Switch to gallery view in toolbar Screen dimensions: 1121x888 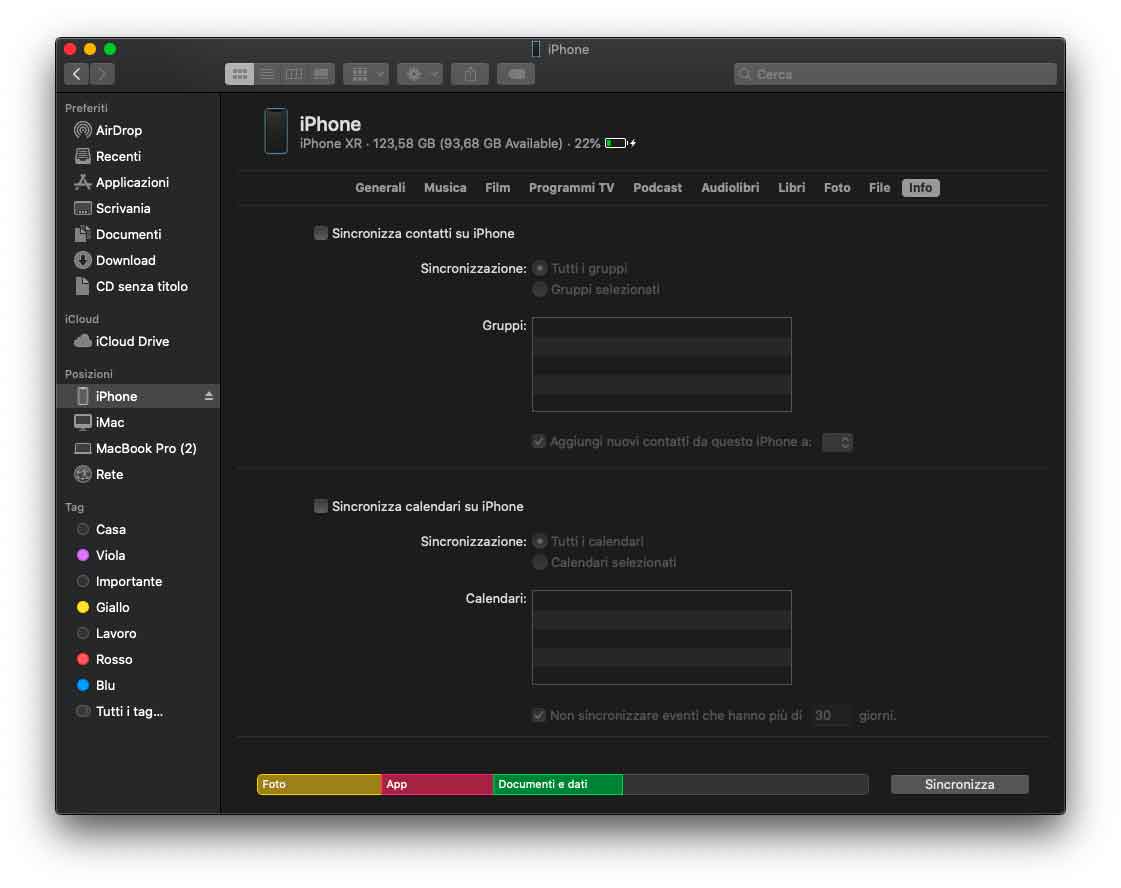pyautogui.click(x=321, y=74)
